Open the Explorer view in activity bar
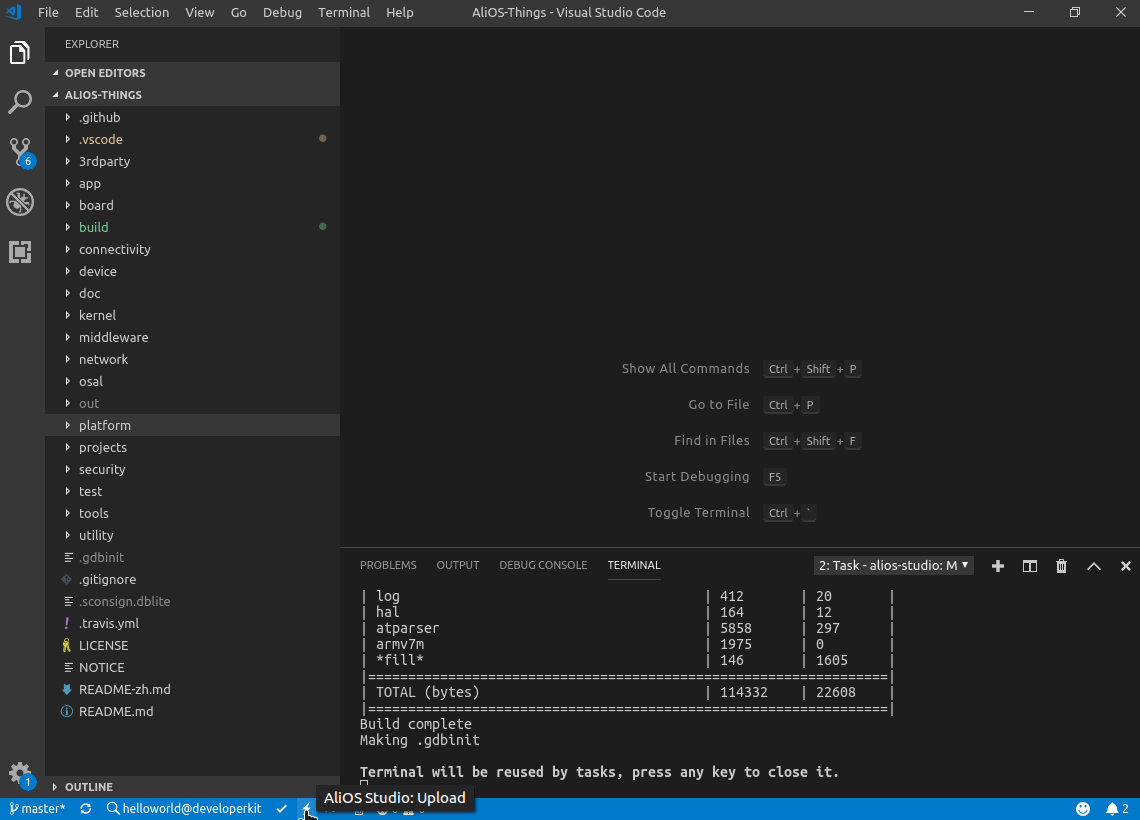 click(20, 53)
